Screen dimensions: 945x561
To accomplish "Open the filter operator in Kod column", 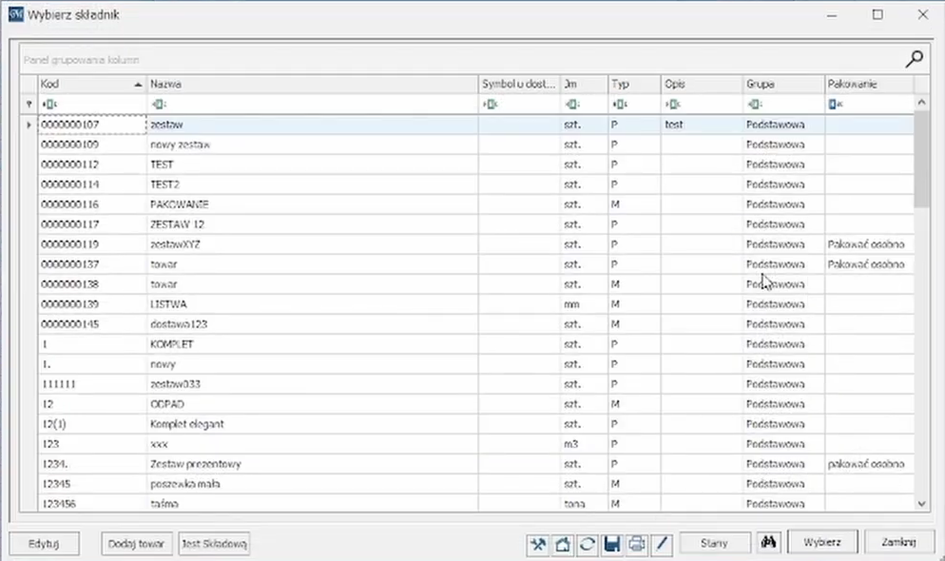I will point(49,104).
